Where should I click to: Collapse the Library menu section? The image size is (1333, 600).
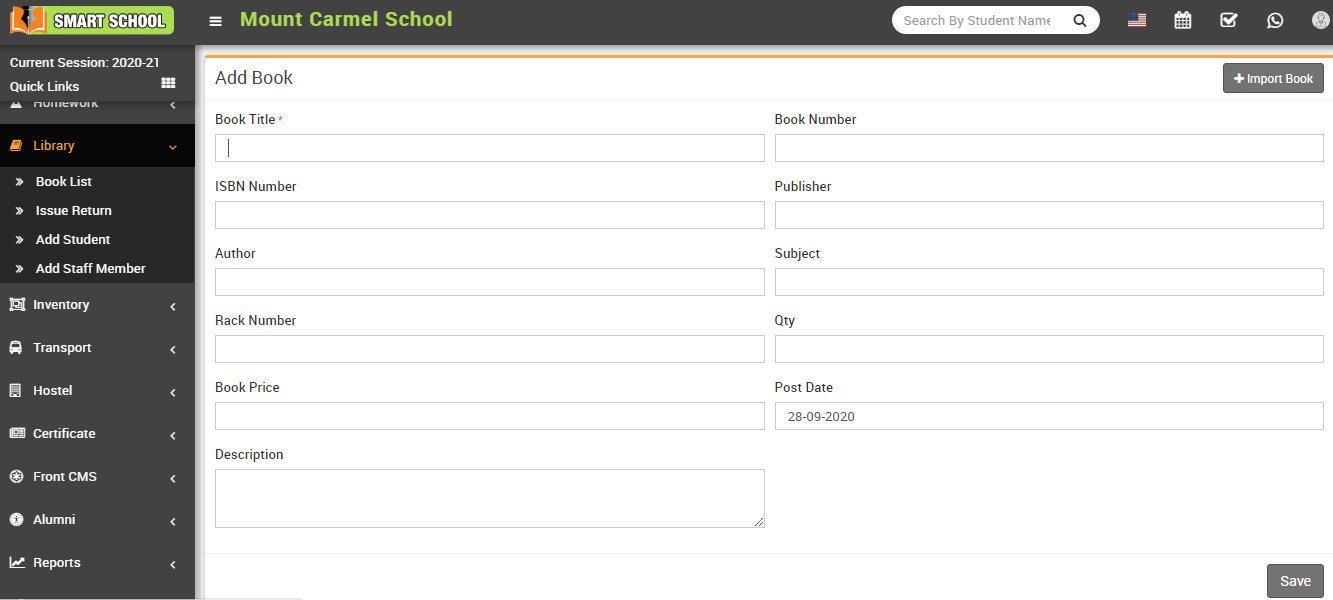97,145
